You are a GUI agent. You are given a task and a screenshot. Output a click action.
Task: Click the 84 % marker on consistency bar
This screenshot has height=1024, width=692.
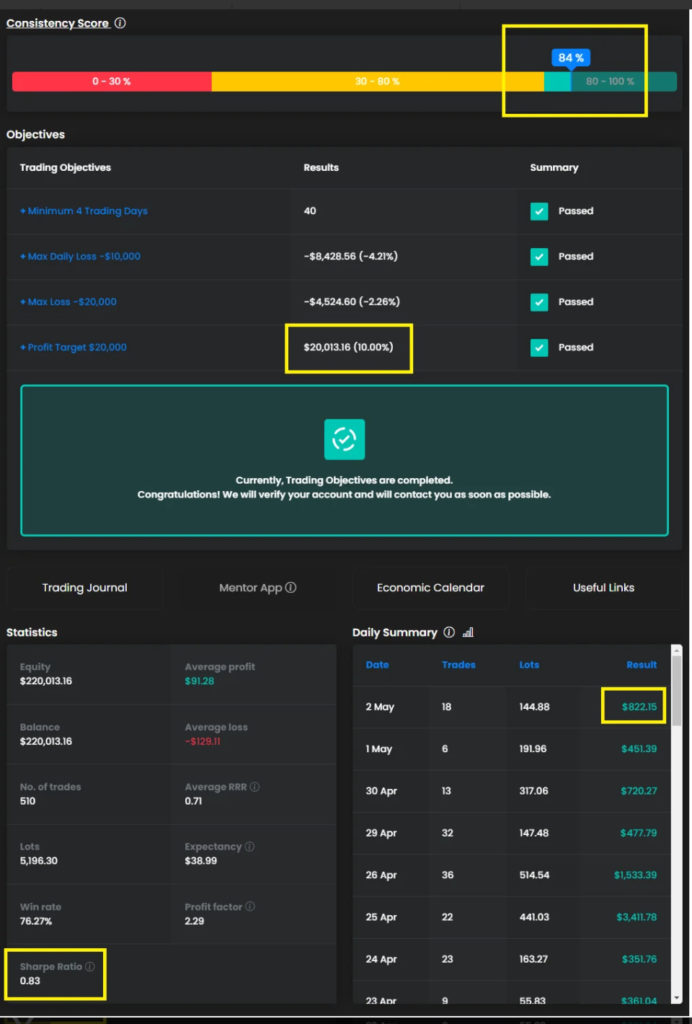pos(571,58)
